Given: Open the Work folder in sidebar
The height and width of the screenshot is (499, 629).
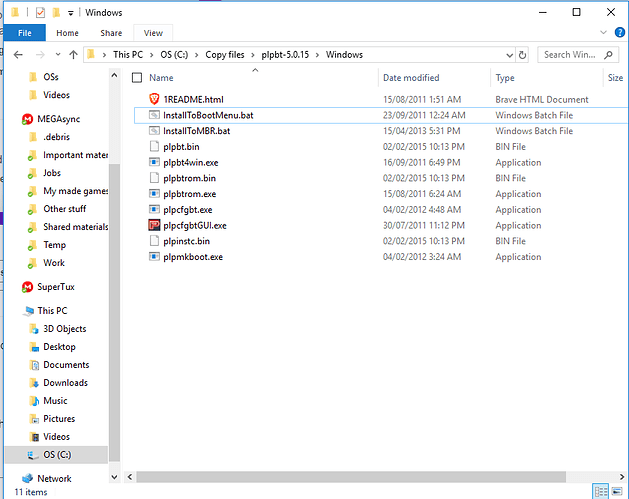Looking at the screenshot, I should [54, 263].
